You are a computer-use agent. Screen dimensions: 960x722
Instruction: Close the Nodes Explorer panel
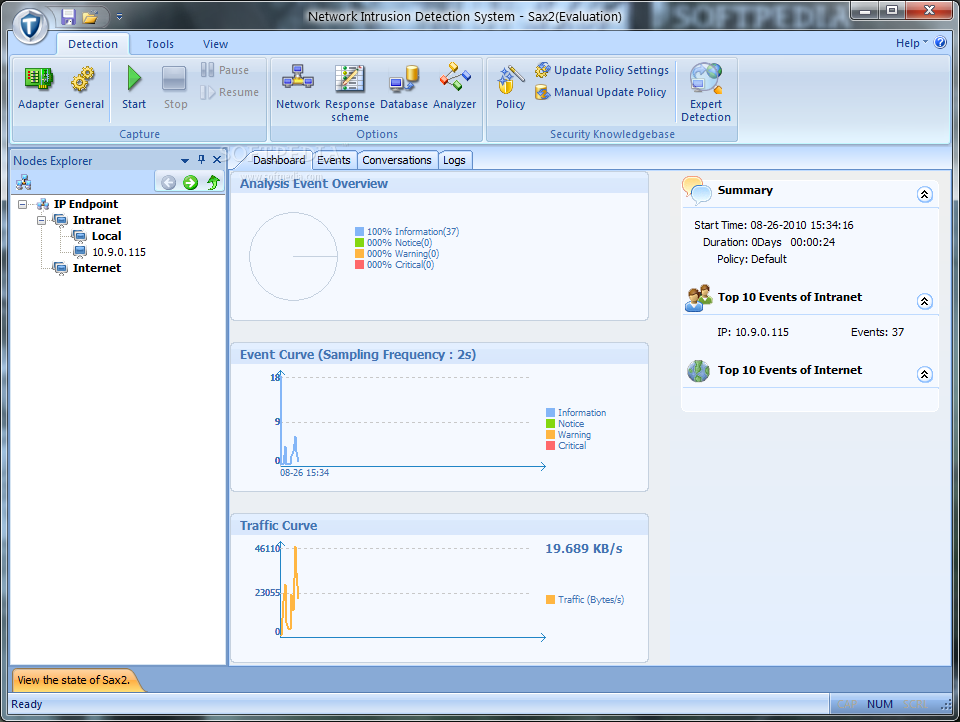(x=217, y=160)
